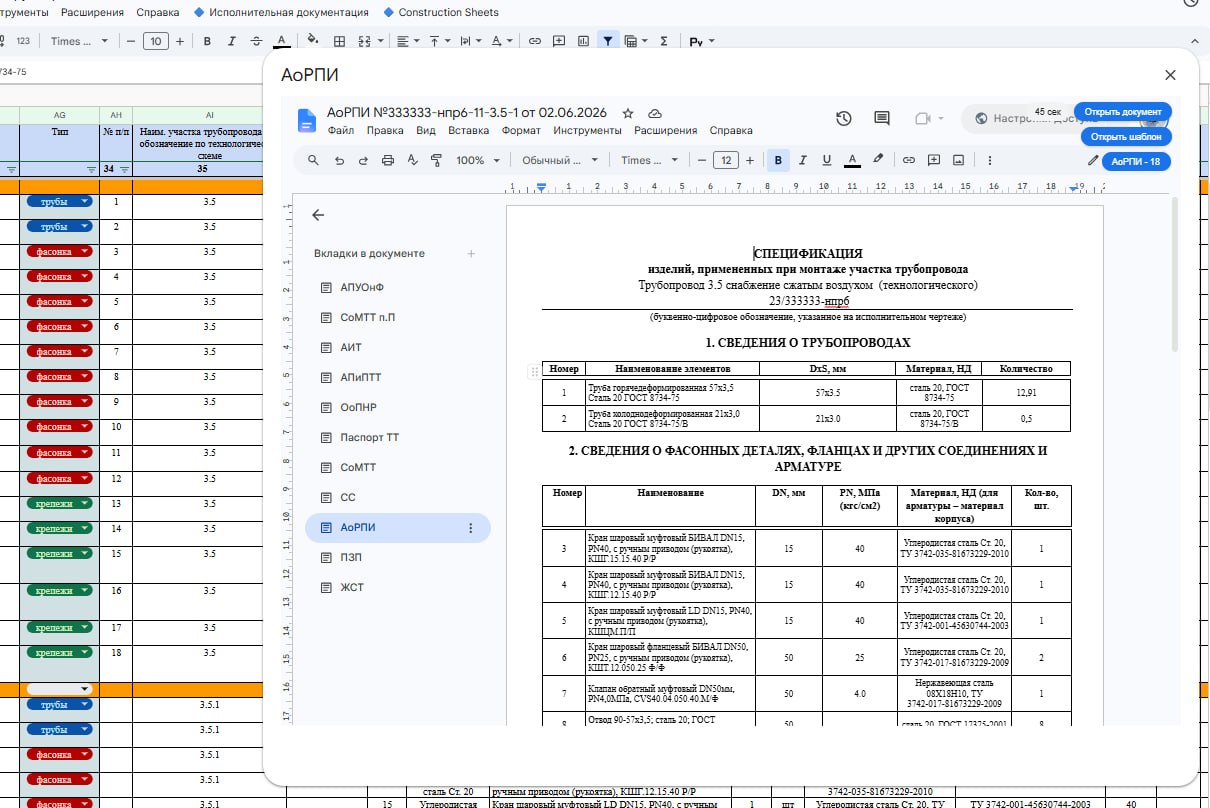Screen dimensions: 1210x808
Task: Open the Вставка menu in Docs
Action: click(468, 130)
